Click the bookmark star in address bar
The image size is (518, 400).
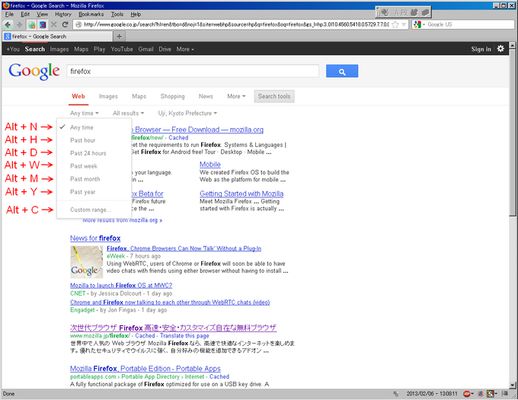395,24
